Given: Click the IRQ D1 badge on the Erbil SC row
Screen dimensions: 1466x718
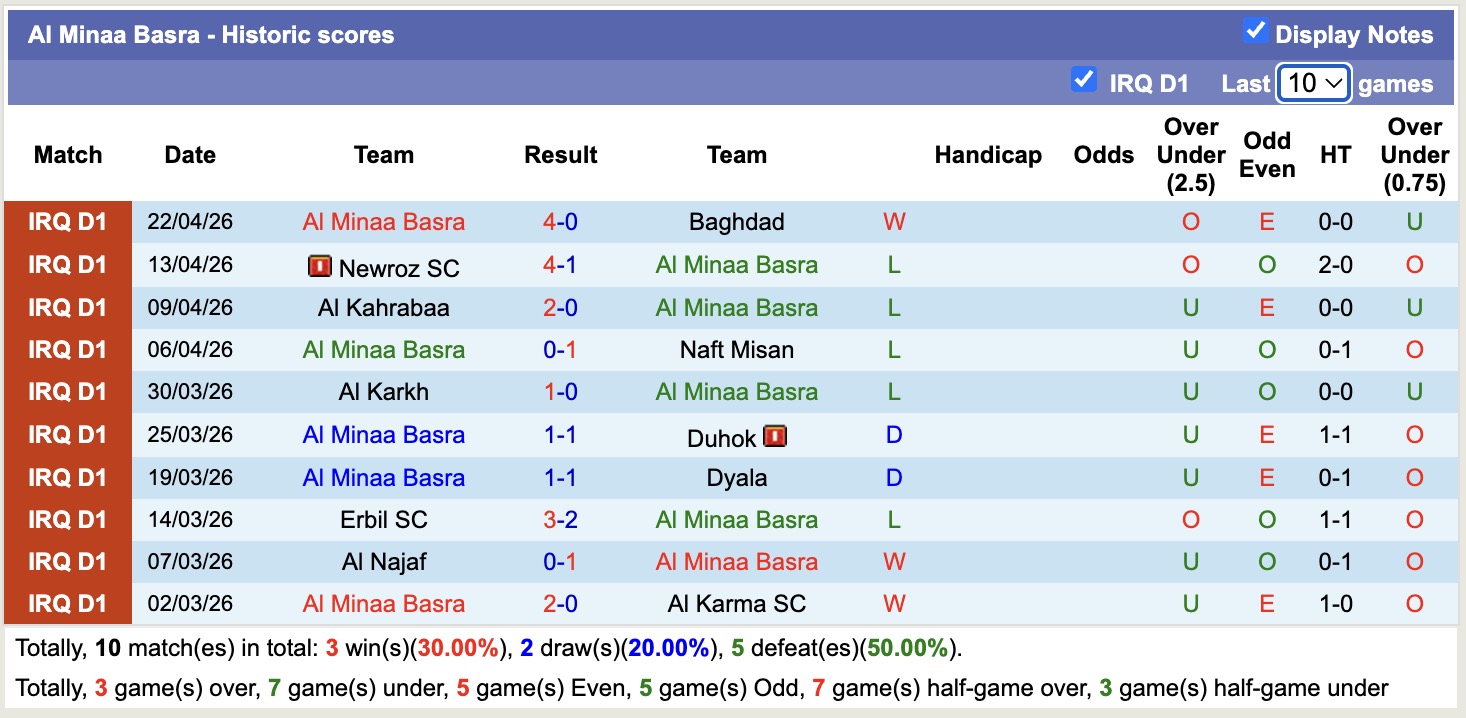Looking at the screenshot, I should coord(67,519).
